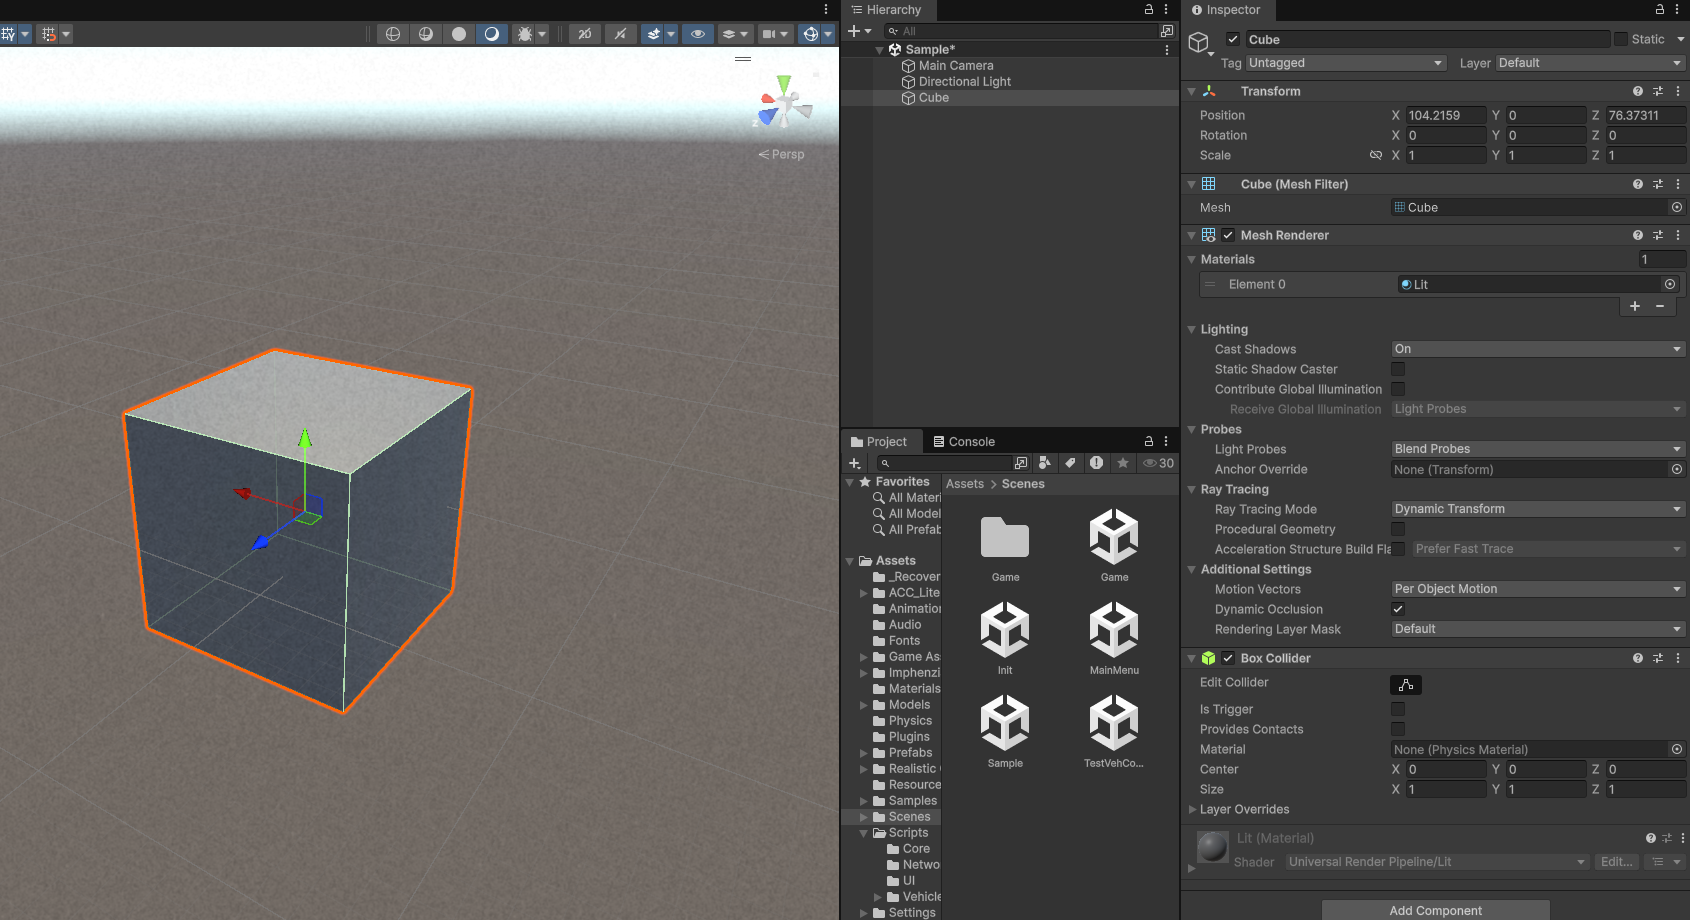Add a material element with plus button
The width and height of the screenshot is (1690, 920).
point(1635,306)
